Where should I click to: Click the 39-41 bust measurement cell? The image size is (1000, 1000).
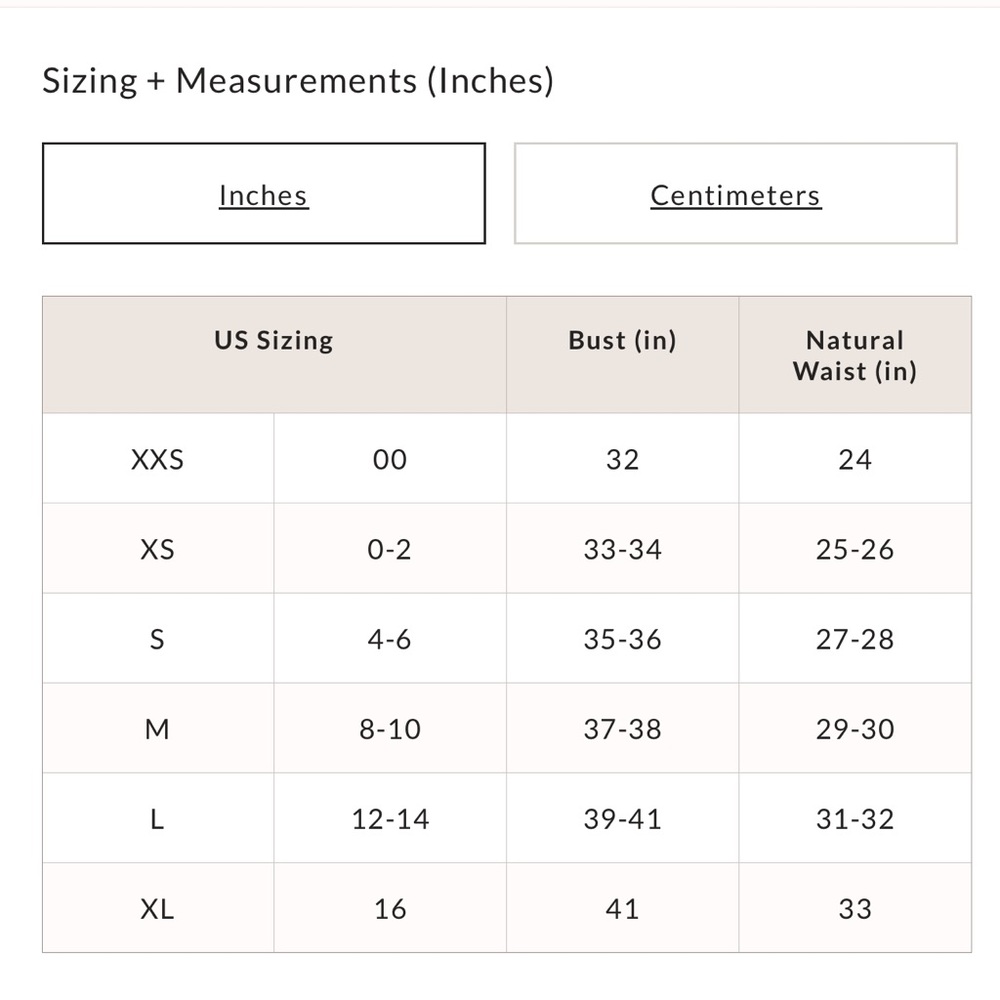[x=622, y=818]
